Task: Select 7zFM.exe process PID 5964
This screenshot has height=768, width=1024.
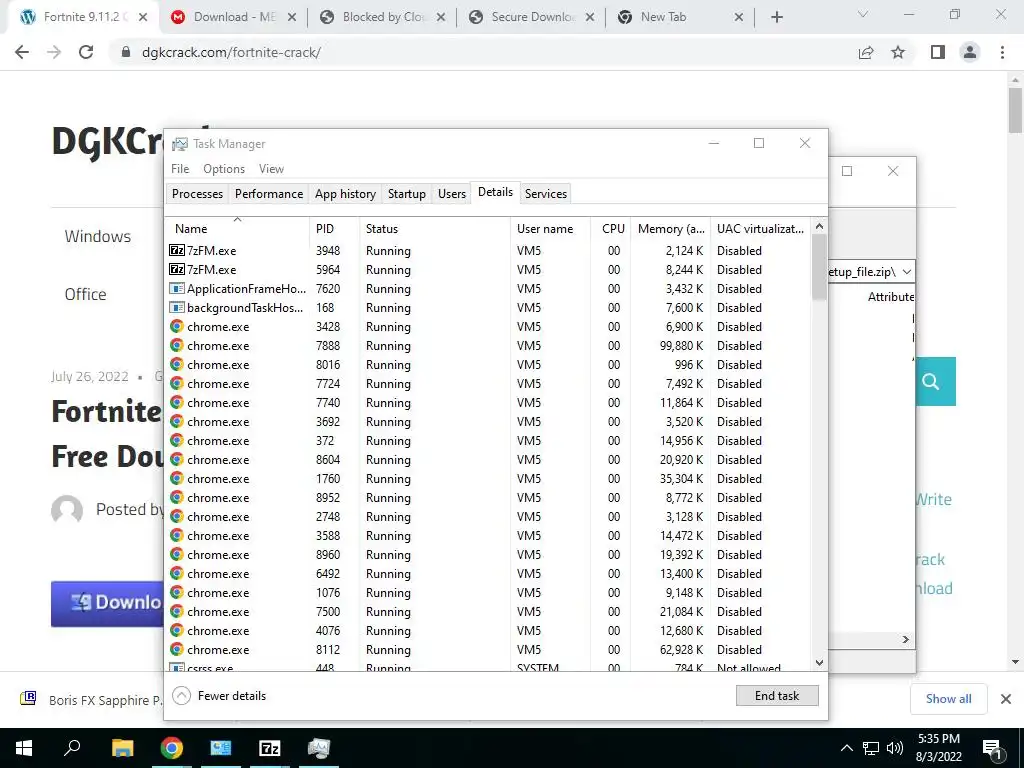Action: coord(487,270)
